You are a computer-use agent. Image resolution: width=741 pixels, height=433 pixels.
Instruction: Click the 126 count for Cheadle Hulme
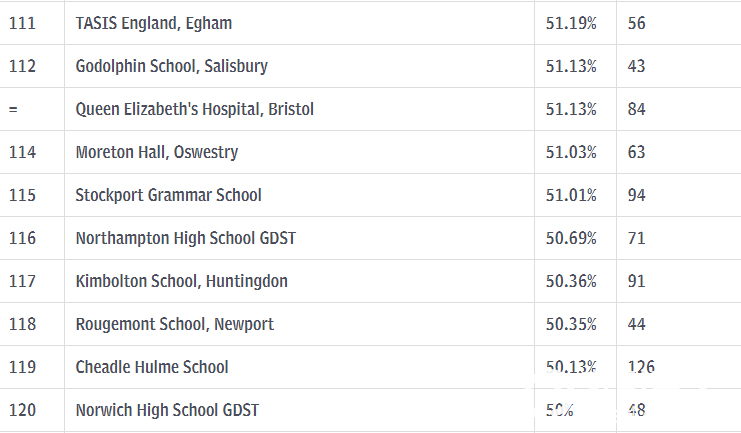coord(641,367)
